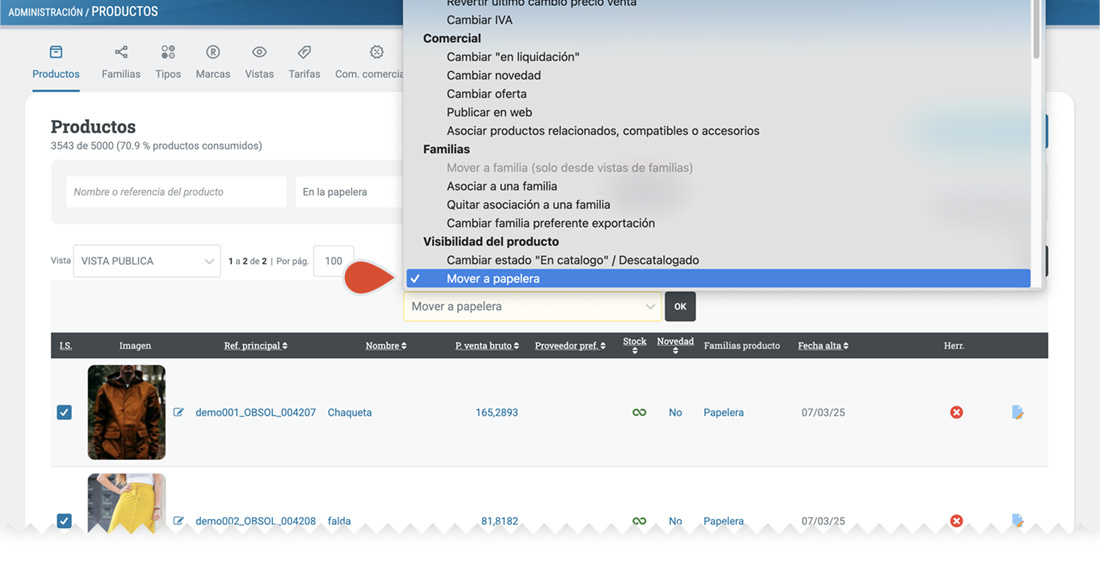Click Papelera family link in Chaqueta row
The height and width of the screenshot is (572, 1100).
[x=723, y=413]
